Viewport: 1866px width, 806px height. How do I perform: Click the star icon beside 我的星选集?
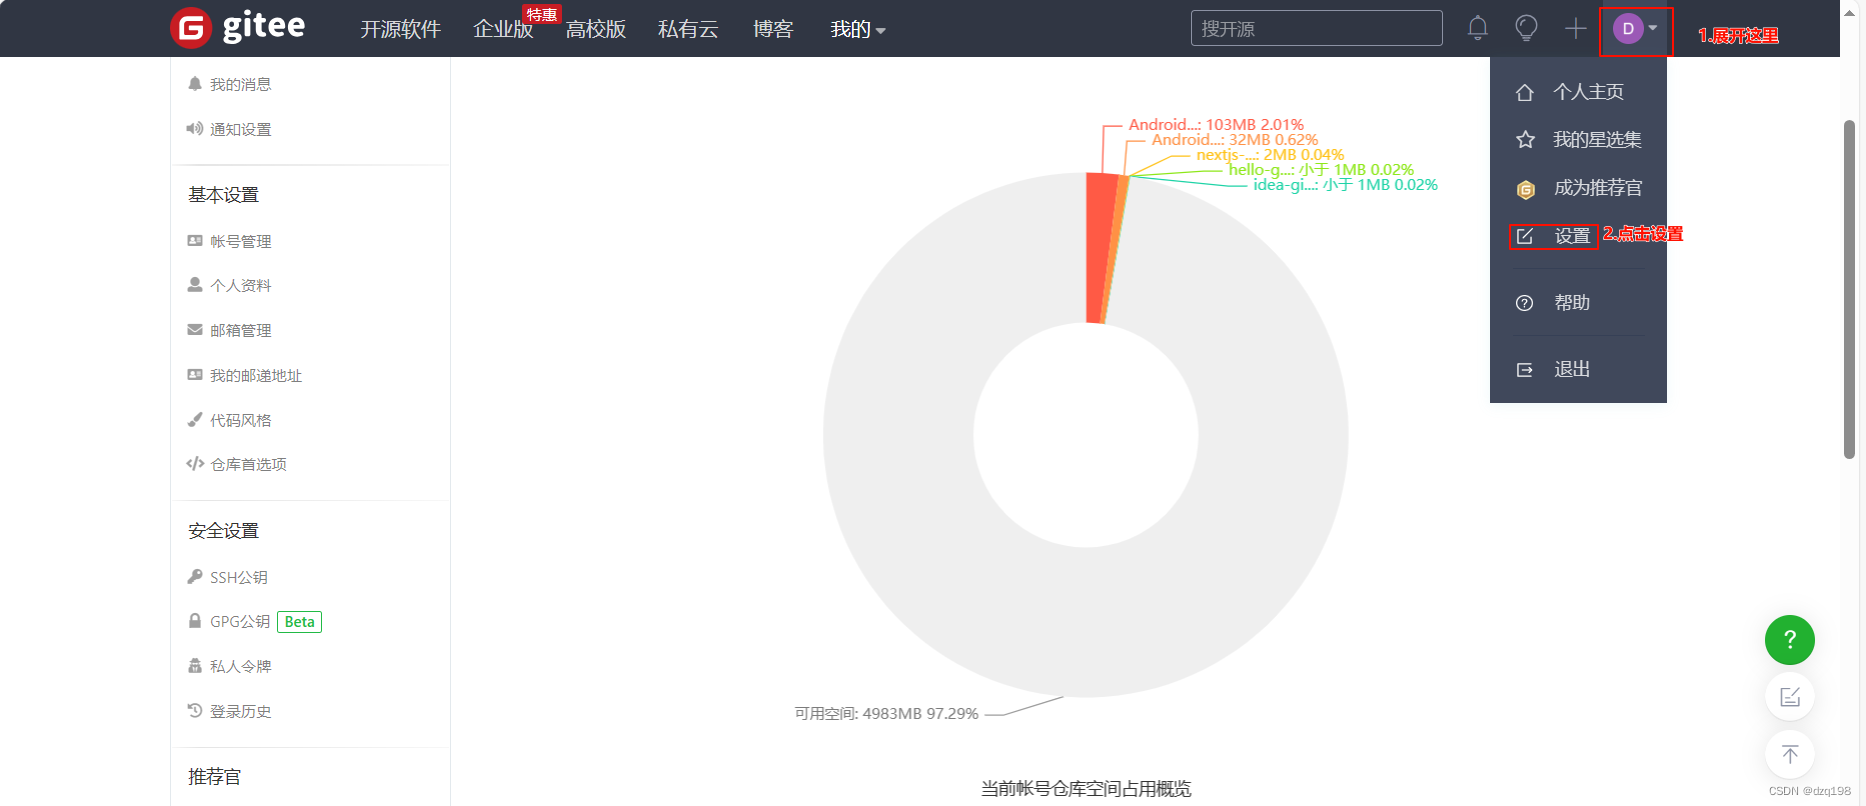click(x=1525, y=140)
